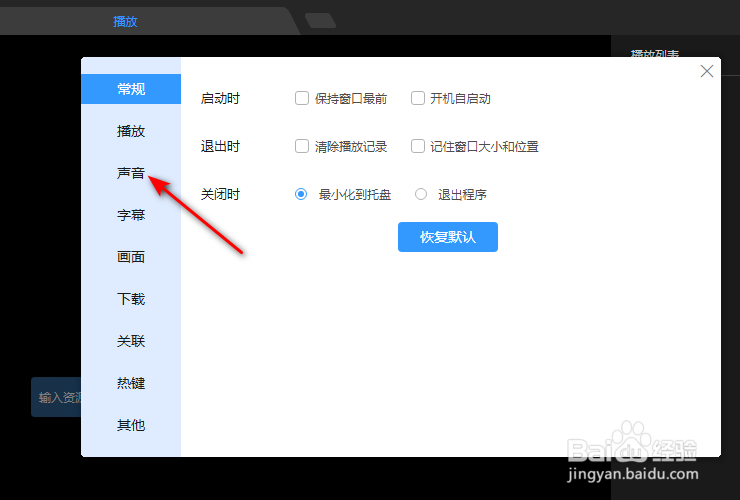Select 最小化到托盘 radio option
The image size is (740, 500).
(x=301, y=194)
